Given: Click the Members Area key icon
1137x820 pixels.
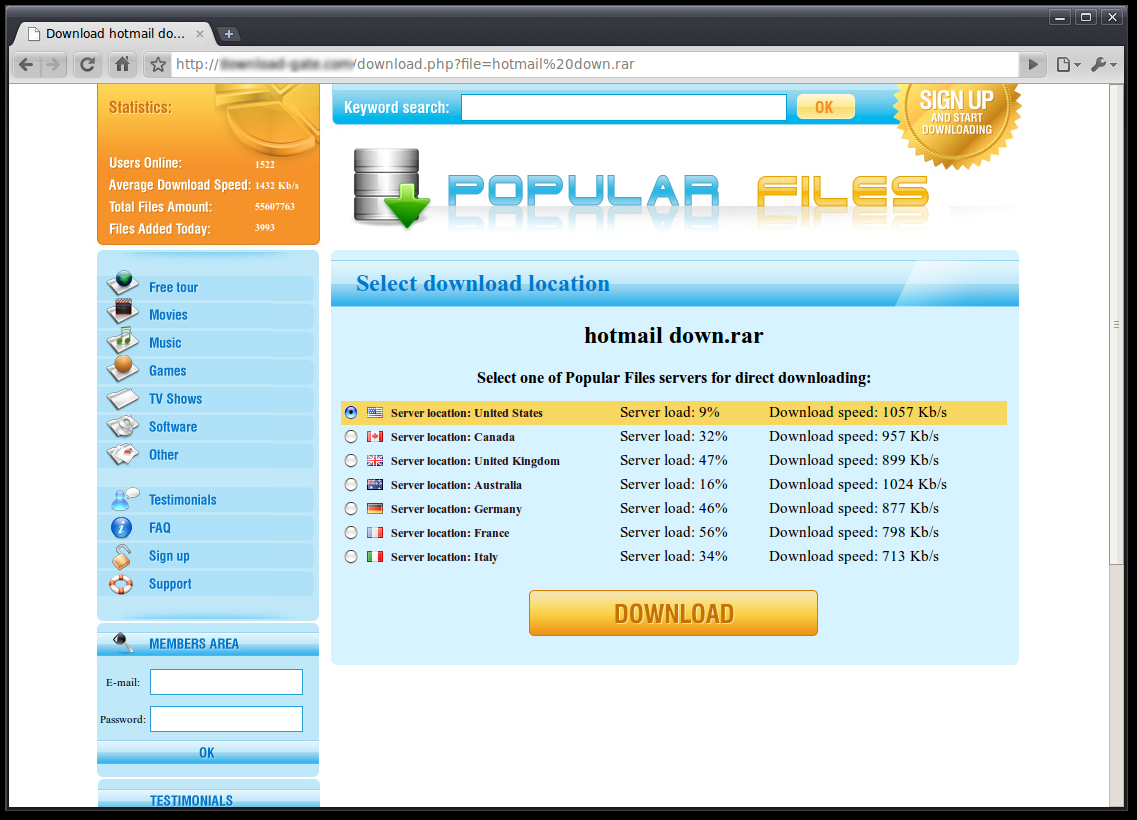Looking at the screenshot, I should click(123, 642).
